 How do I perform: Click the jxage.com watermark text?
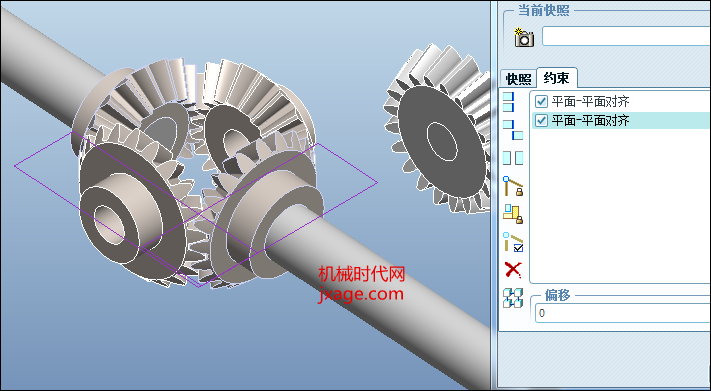point(360,294)
